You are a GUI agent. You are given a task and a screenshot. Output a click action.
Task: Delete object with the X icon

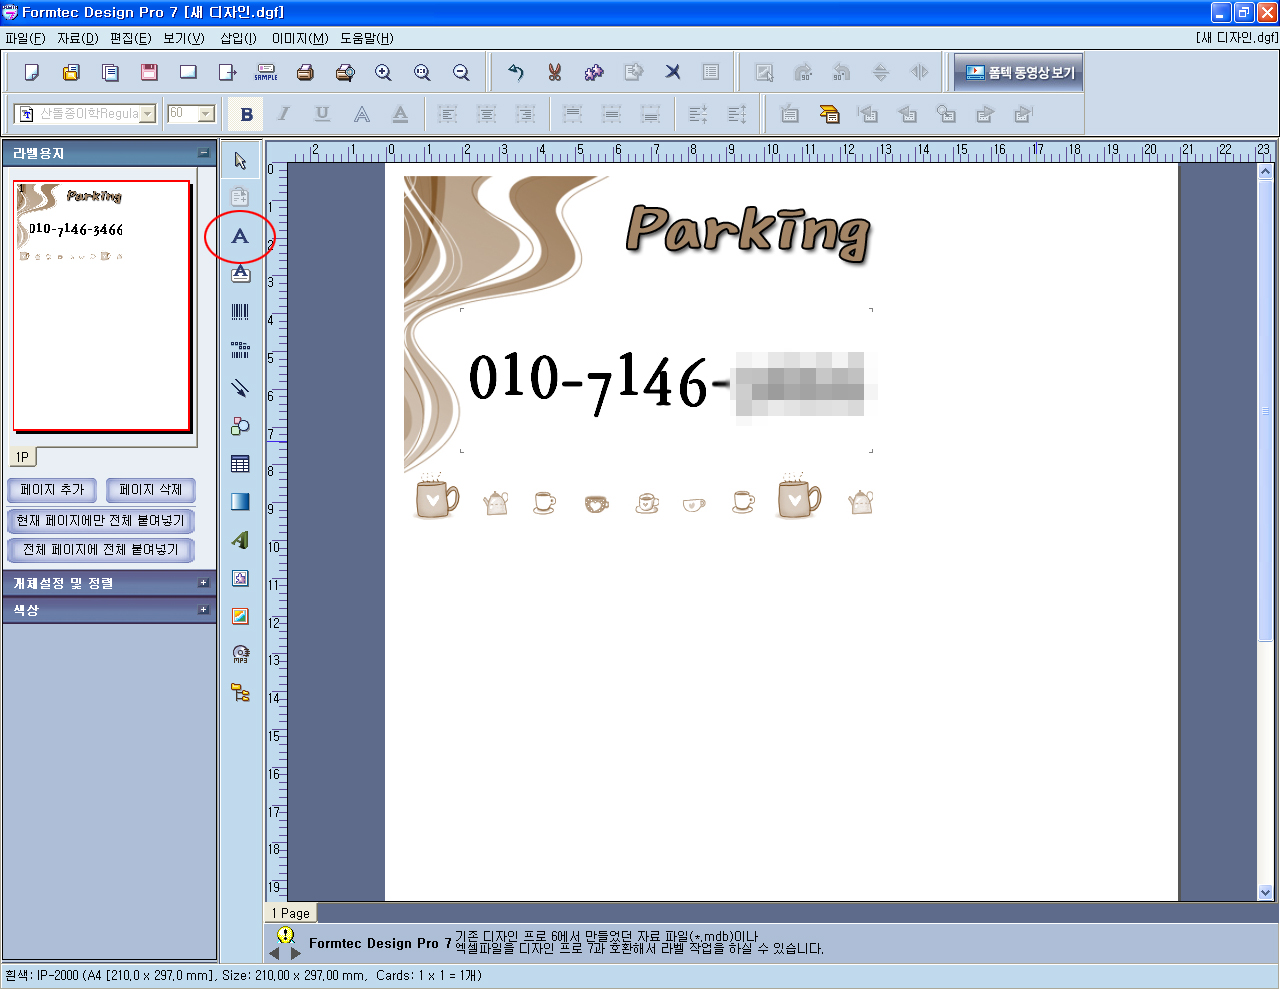point(673,72)
